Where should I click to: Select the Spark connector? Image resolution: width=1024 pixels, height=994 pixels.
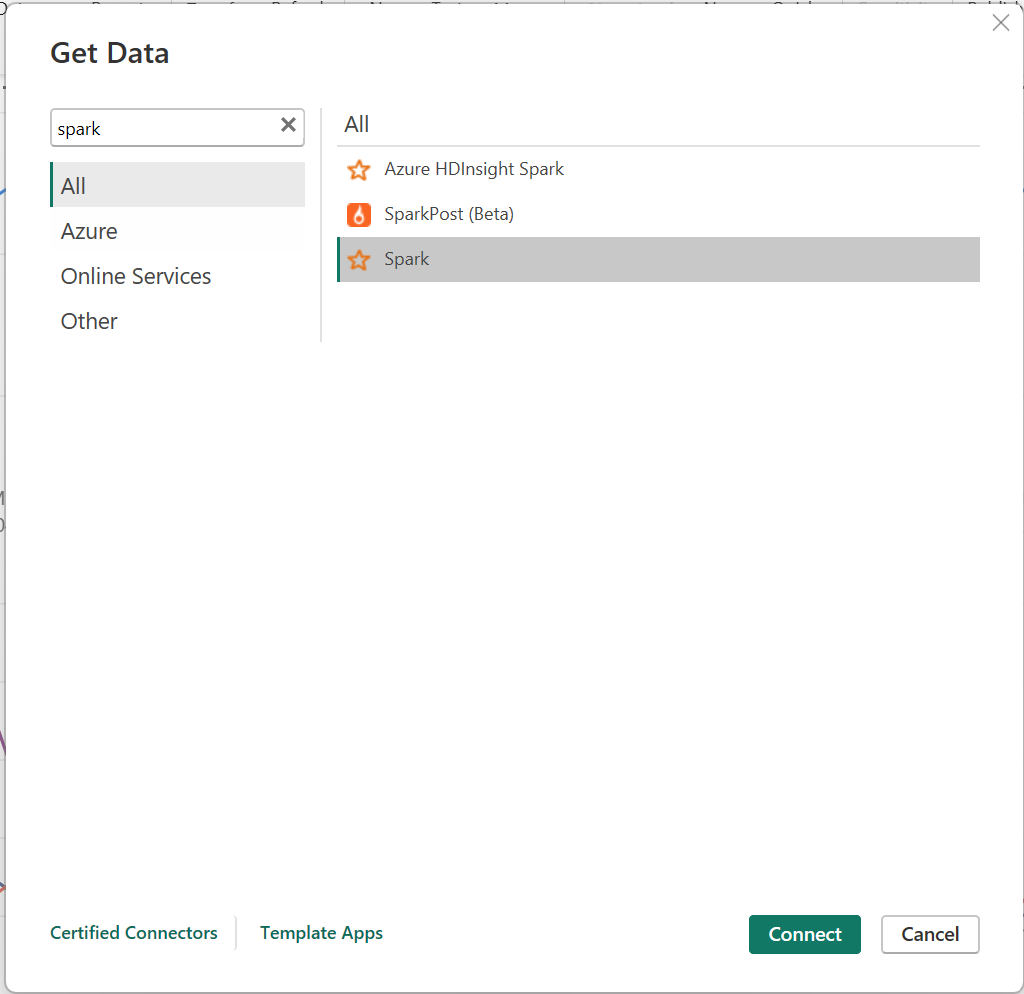tap(406, 259)
